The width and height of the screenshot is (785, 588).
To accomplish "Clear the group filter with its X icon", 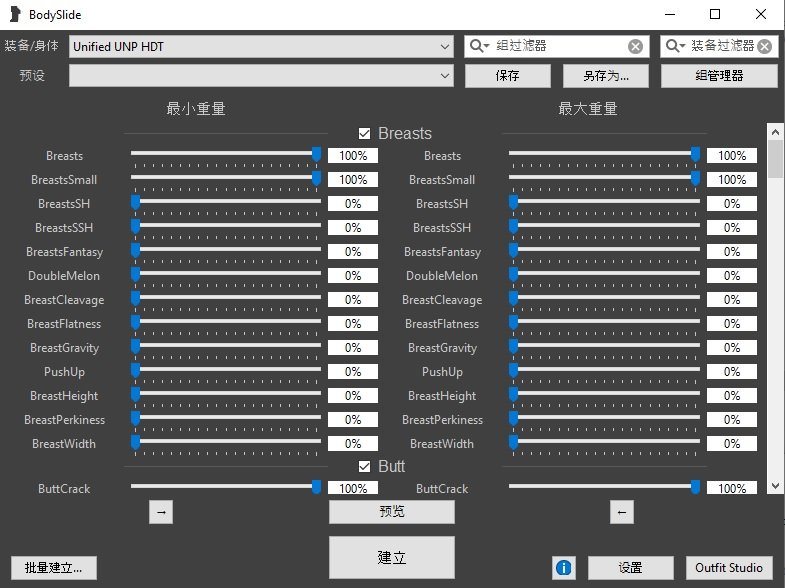I will [x=635, y=47].
